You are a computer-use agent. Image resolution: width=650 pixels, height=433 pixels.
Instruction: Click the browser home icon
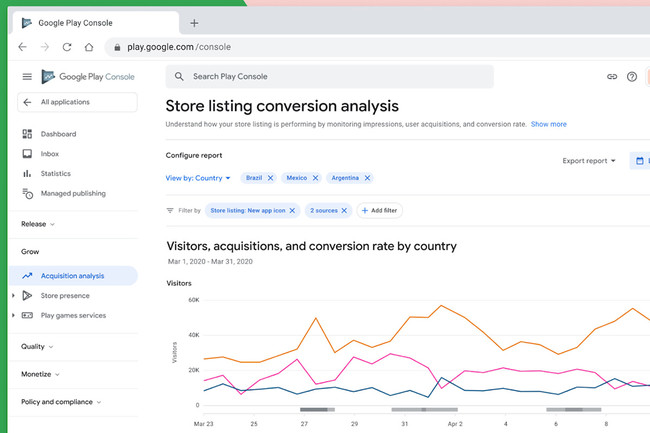click(x=89, y=47)
